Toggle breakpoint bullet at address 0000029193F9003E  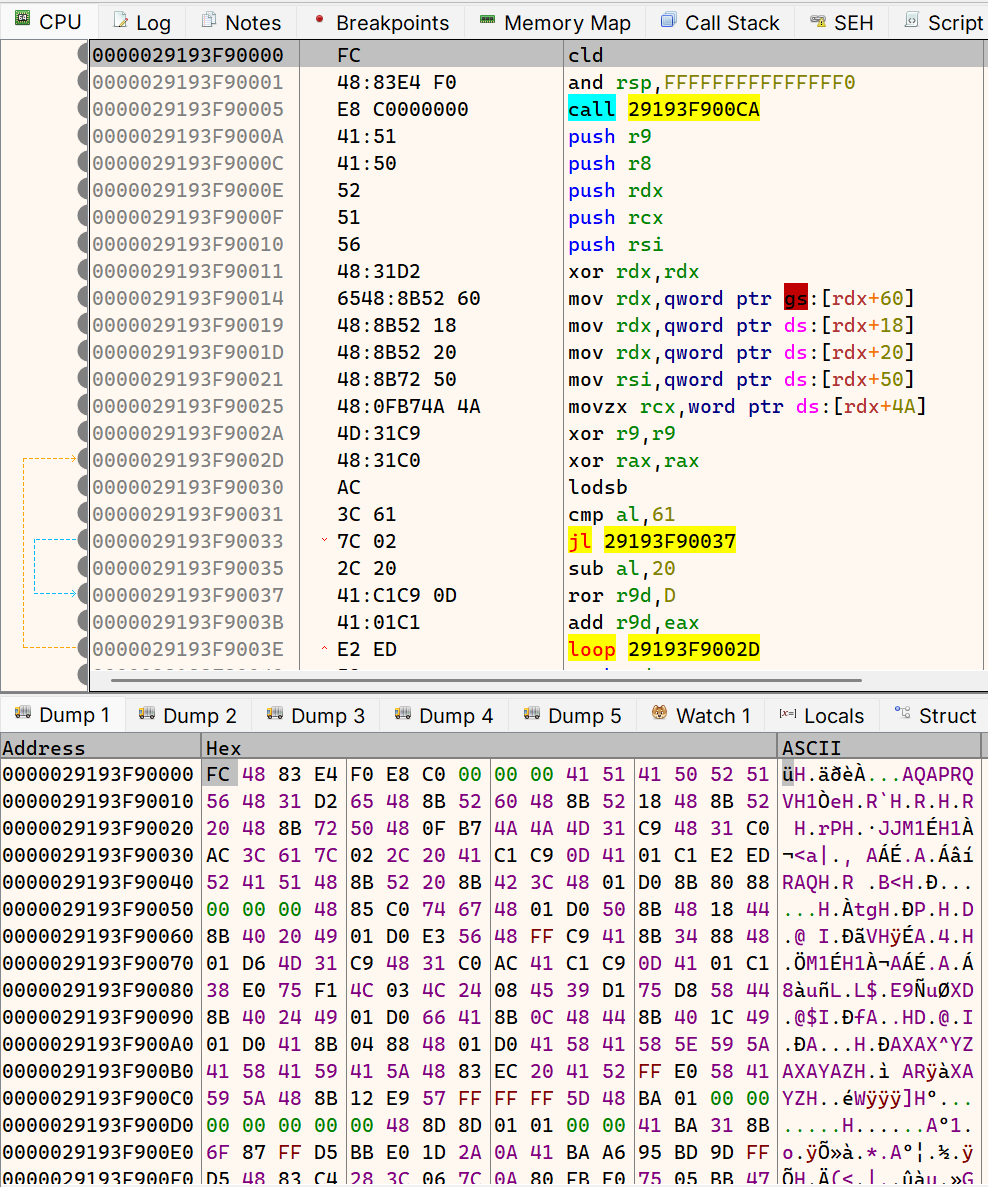coord(83,649)
